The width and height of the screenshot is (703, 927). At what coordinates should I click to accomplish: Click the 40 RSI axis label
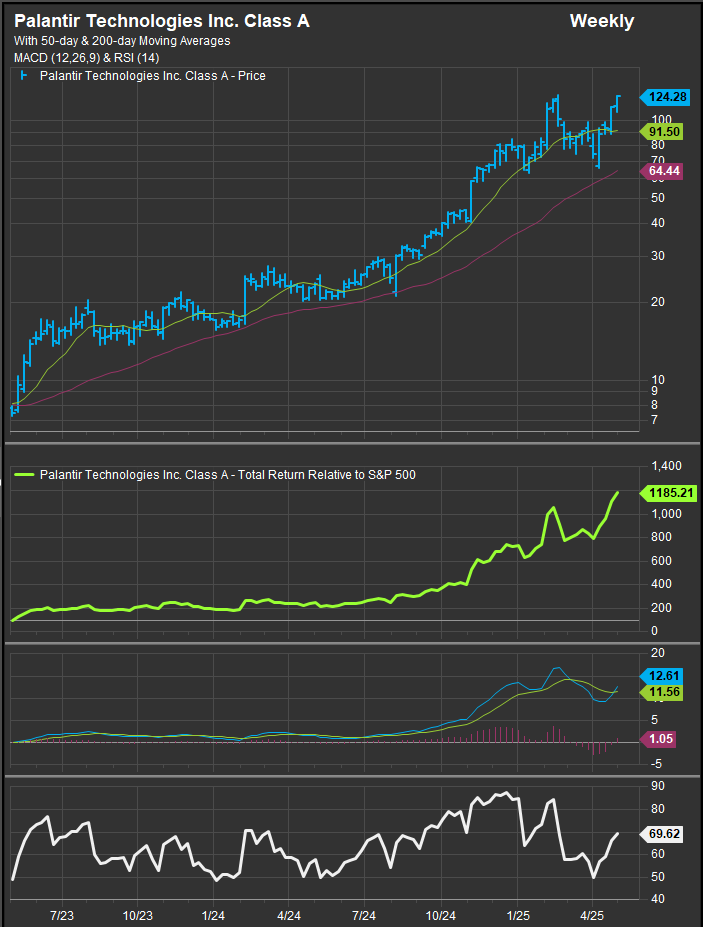[657, 899]
